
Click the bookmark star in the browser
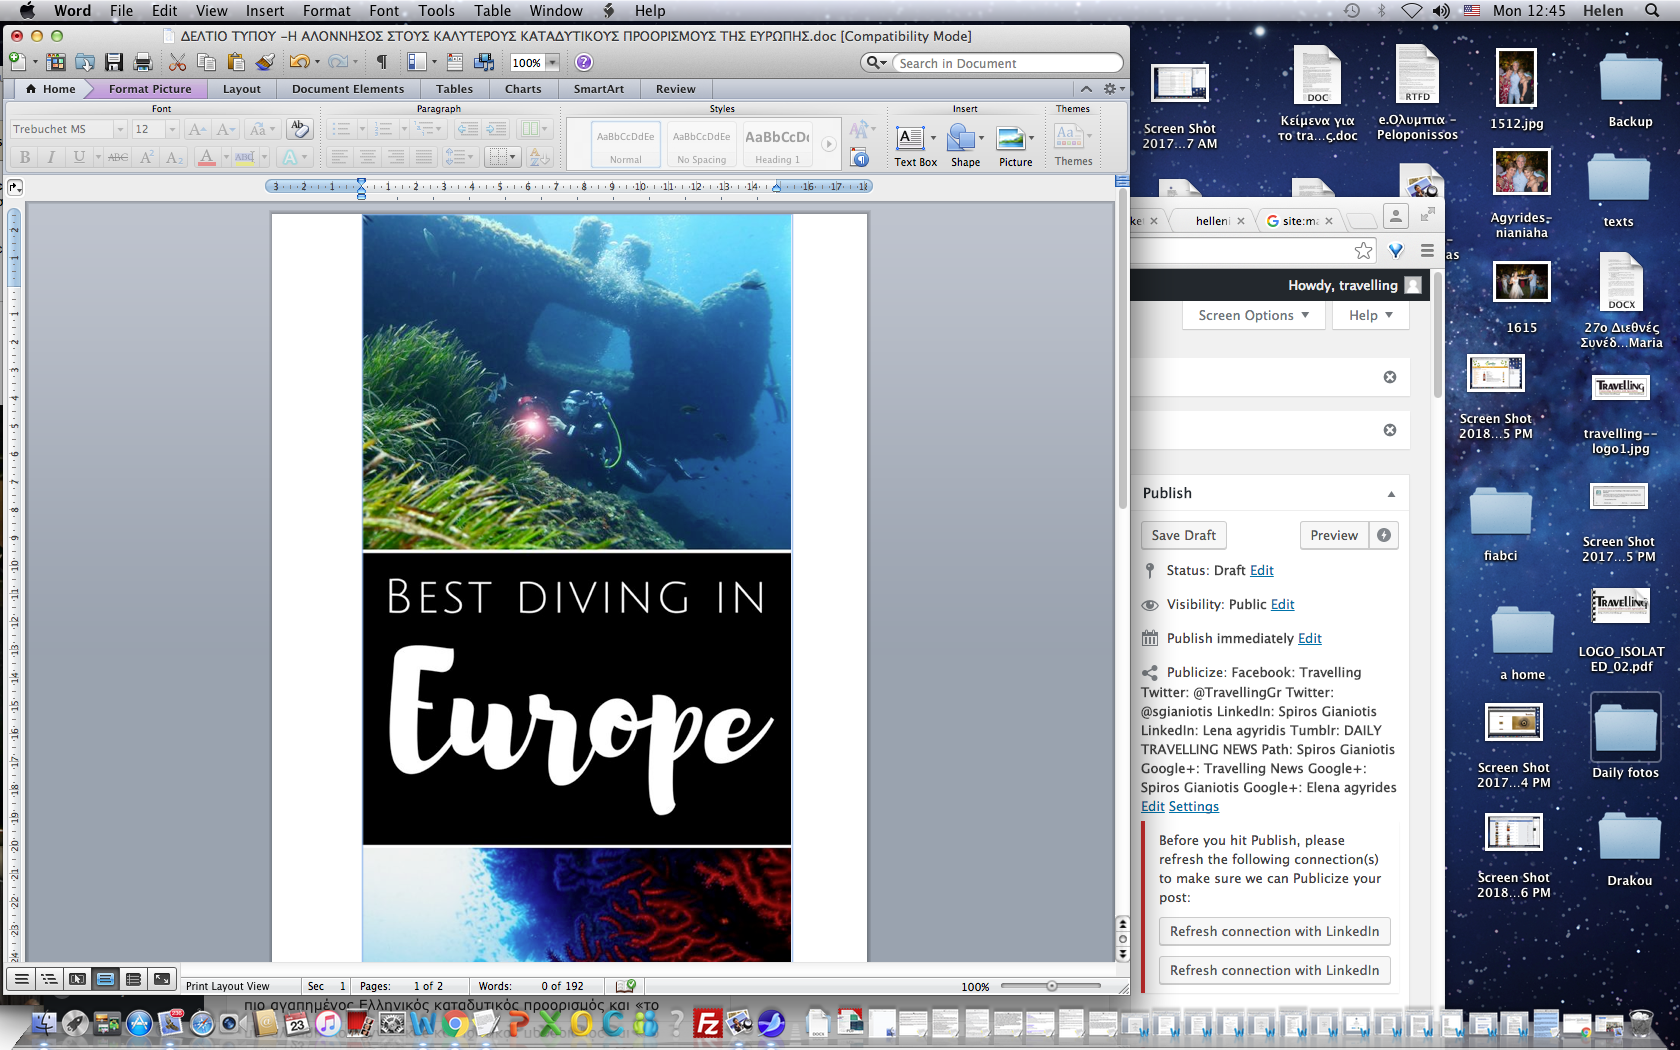pos(1363,251)
